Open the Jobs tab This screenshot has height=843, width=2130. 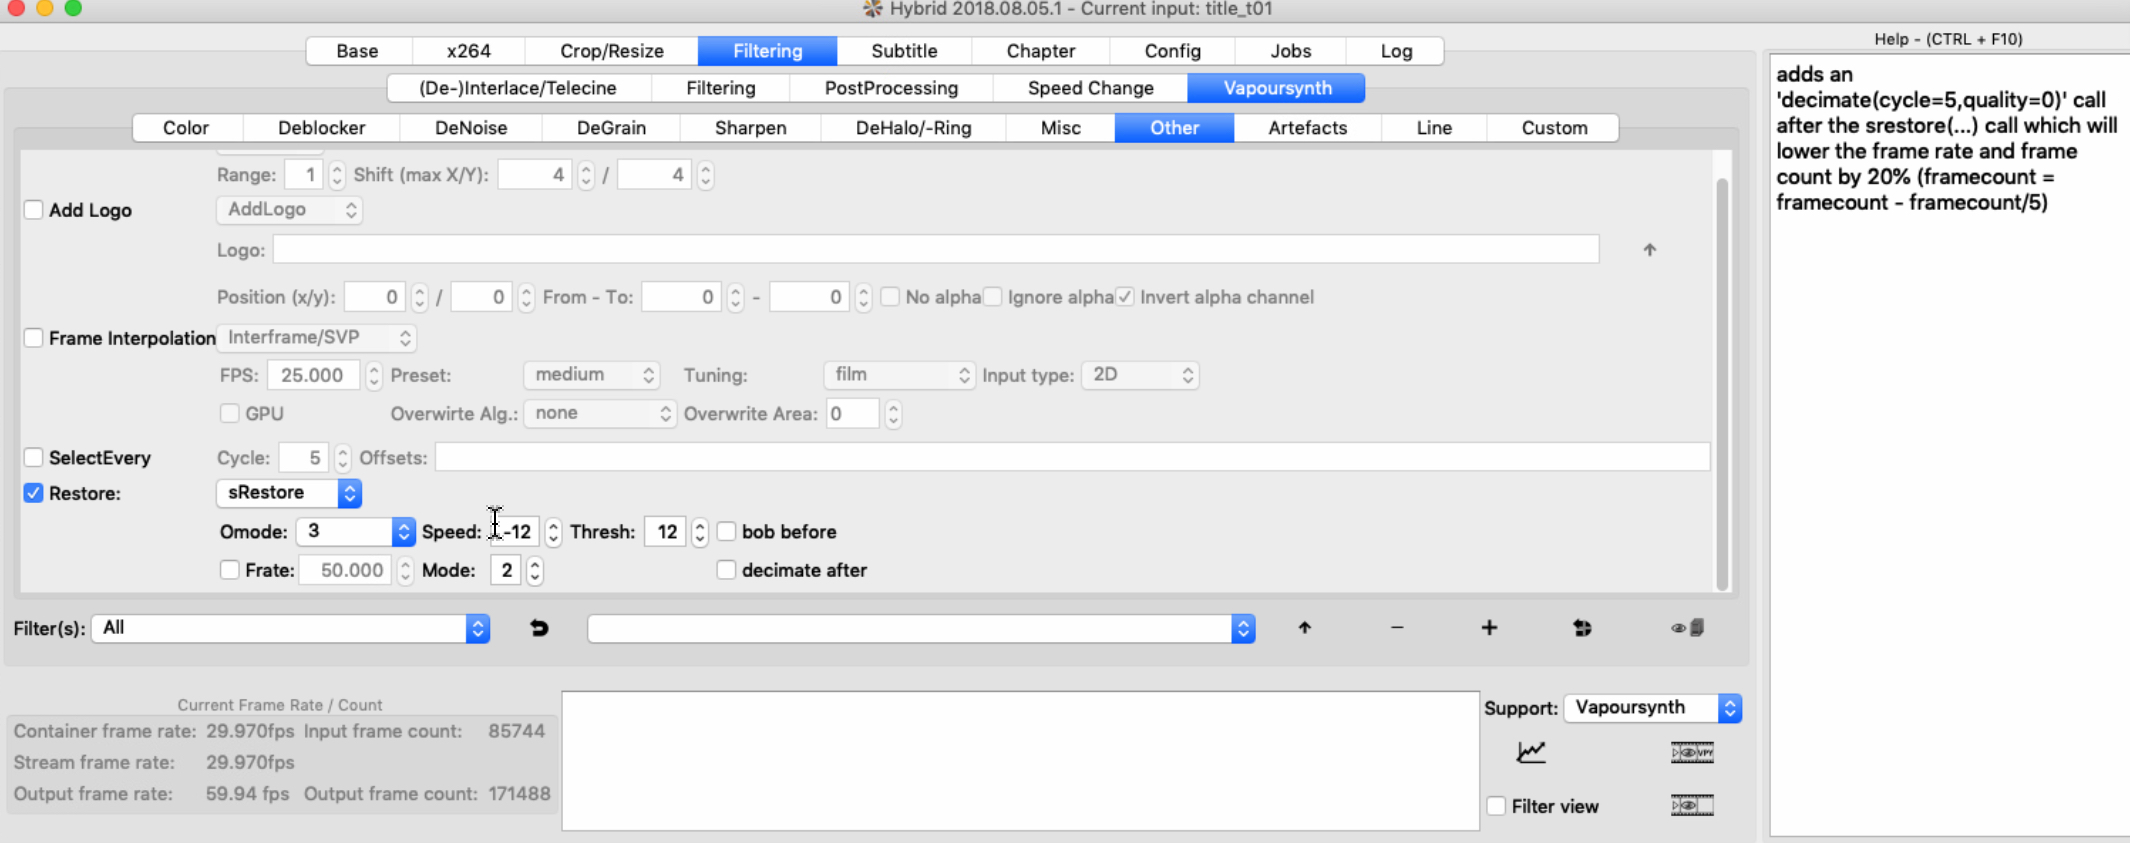(1291, 51)
